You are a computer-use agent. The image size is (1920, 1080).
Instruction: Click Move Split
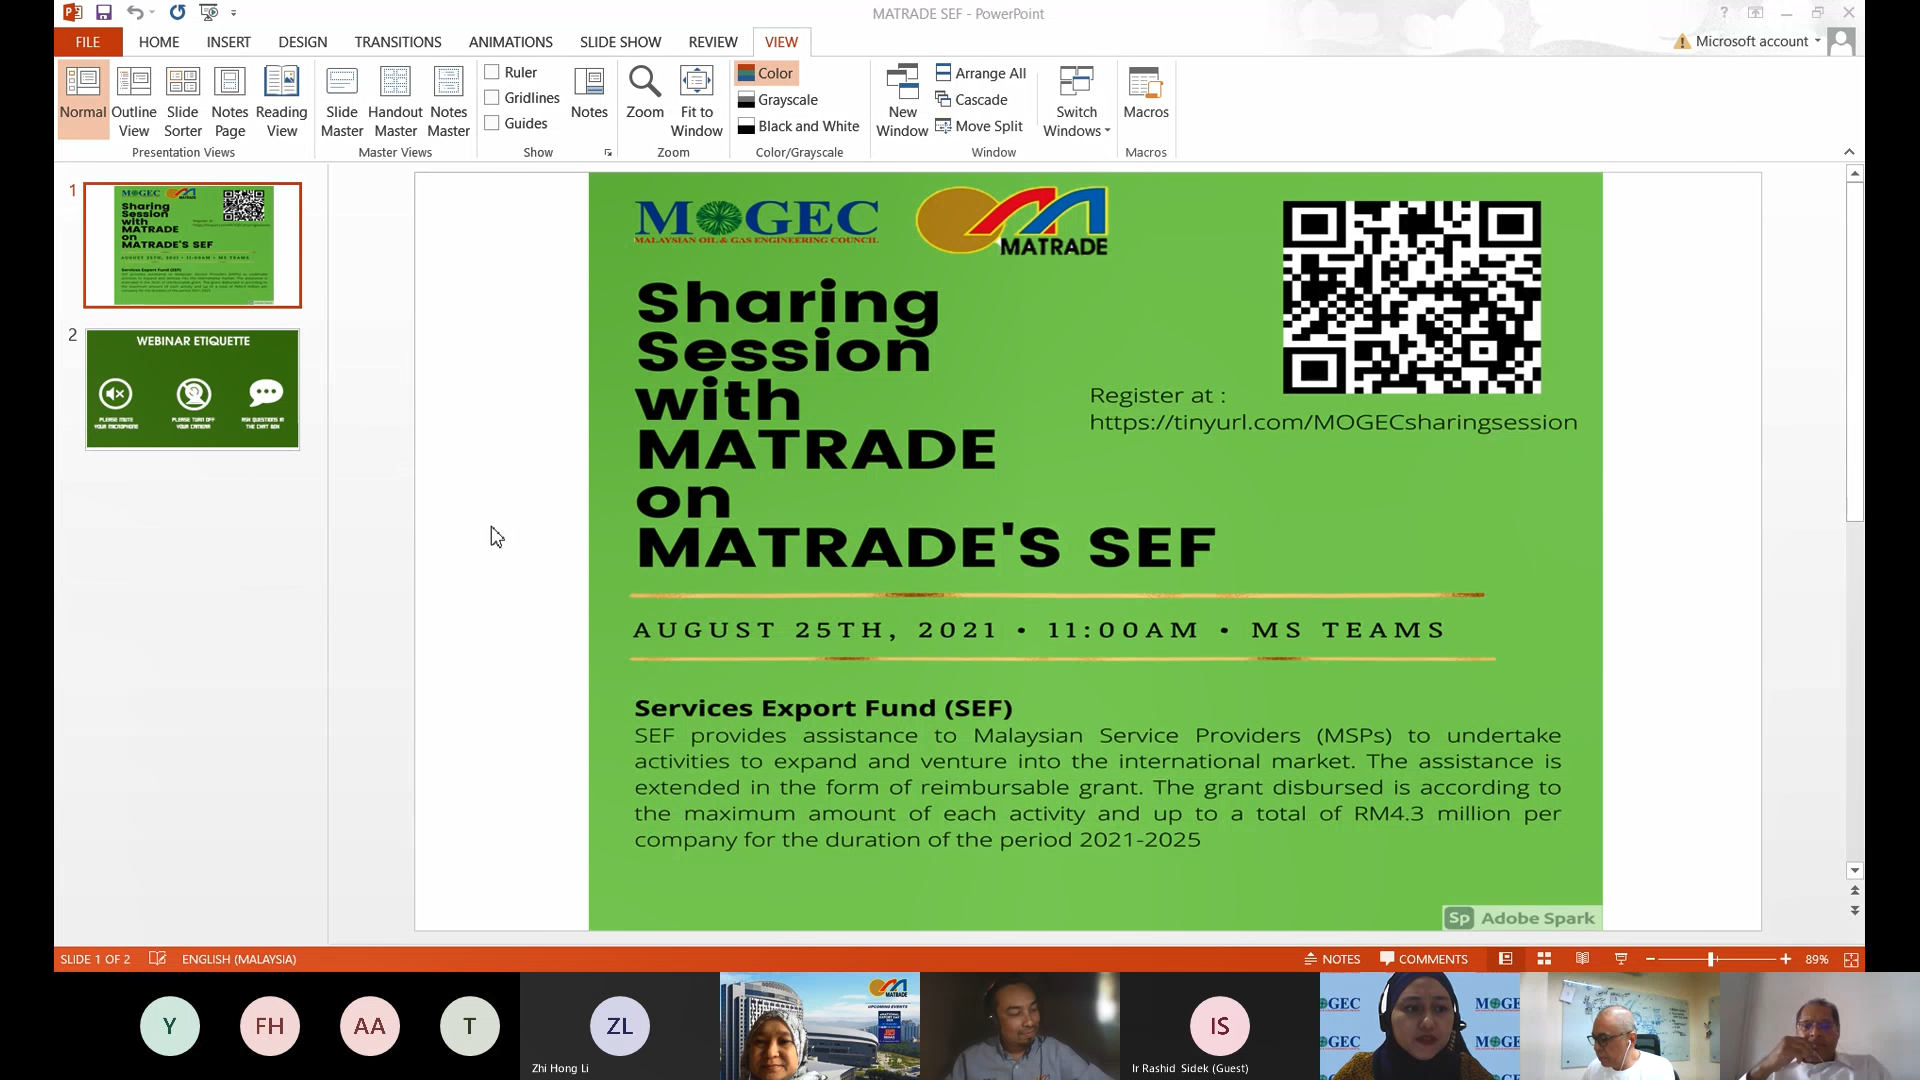(979, 126)
